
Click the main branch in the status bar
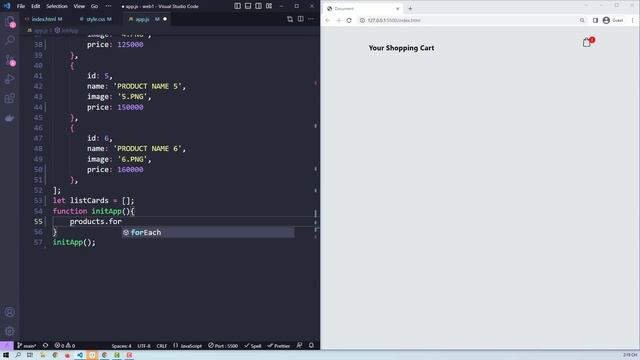27,346
